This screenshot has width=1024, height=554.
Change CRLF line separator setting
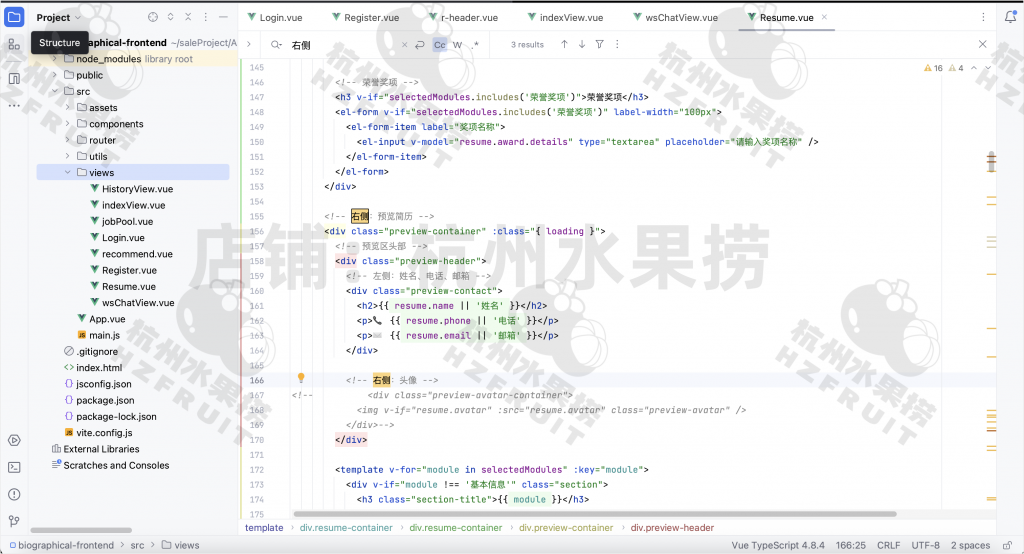[888, 545]
